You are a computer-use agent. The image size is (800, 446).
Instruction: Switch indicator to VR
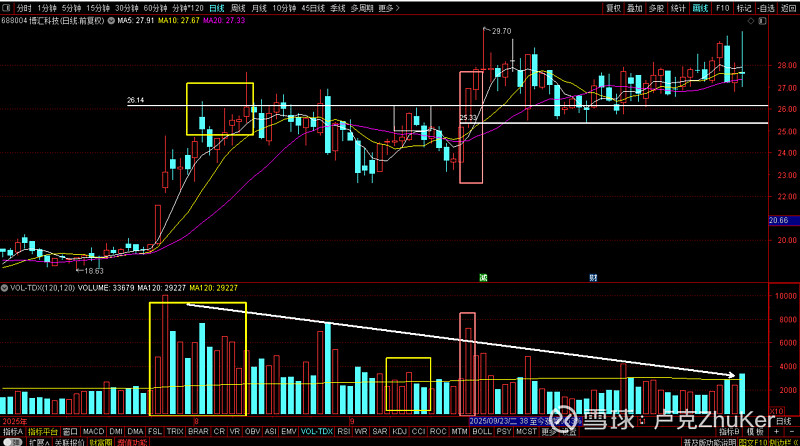click(x=235, y=432)
